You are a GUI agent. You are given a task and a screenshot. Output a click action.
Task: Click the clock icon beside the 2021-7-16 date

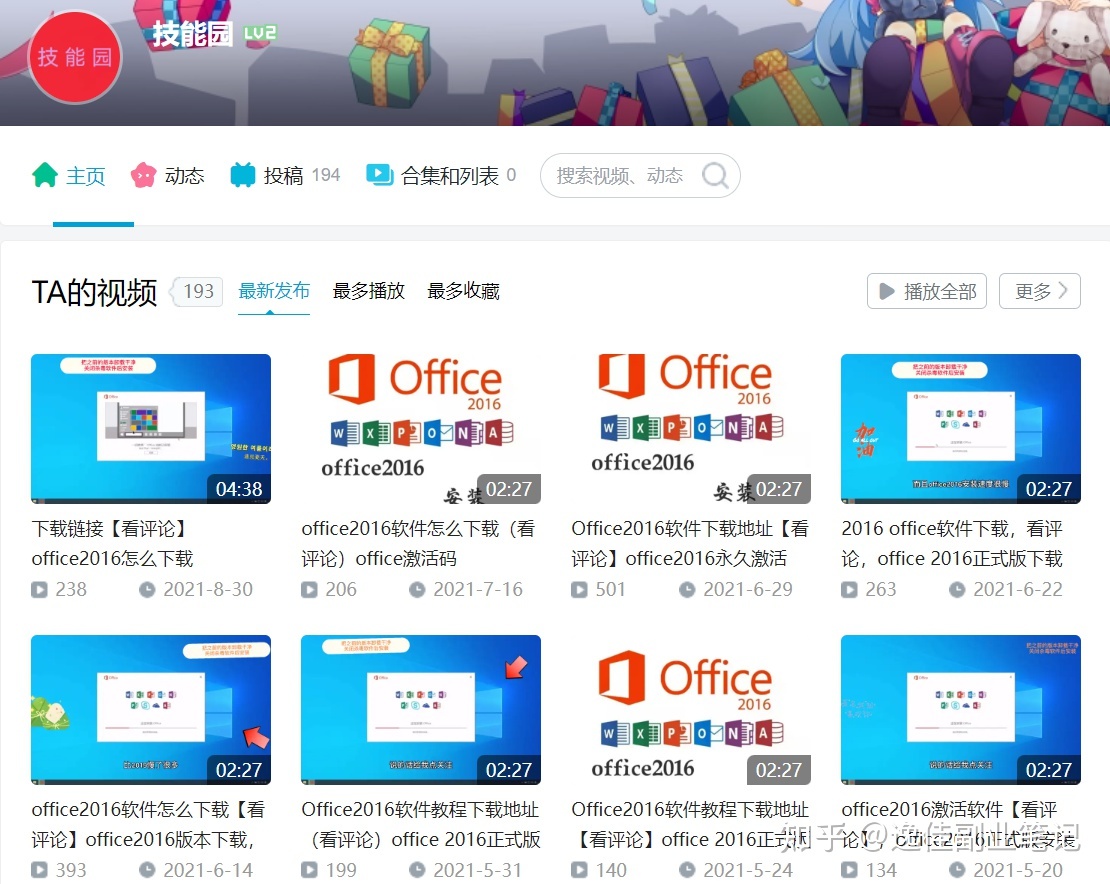tap(419, 589)
